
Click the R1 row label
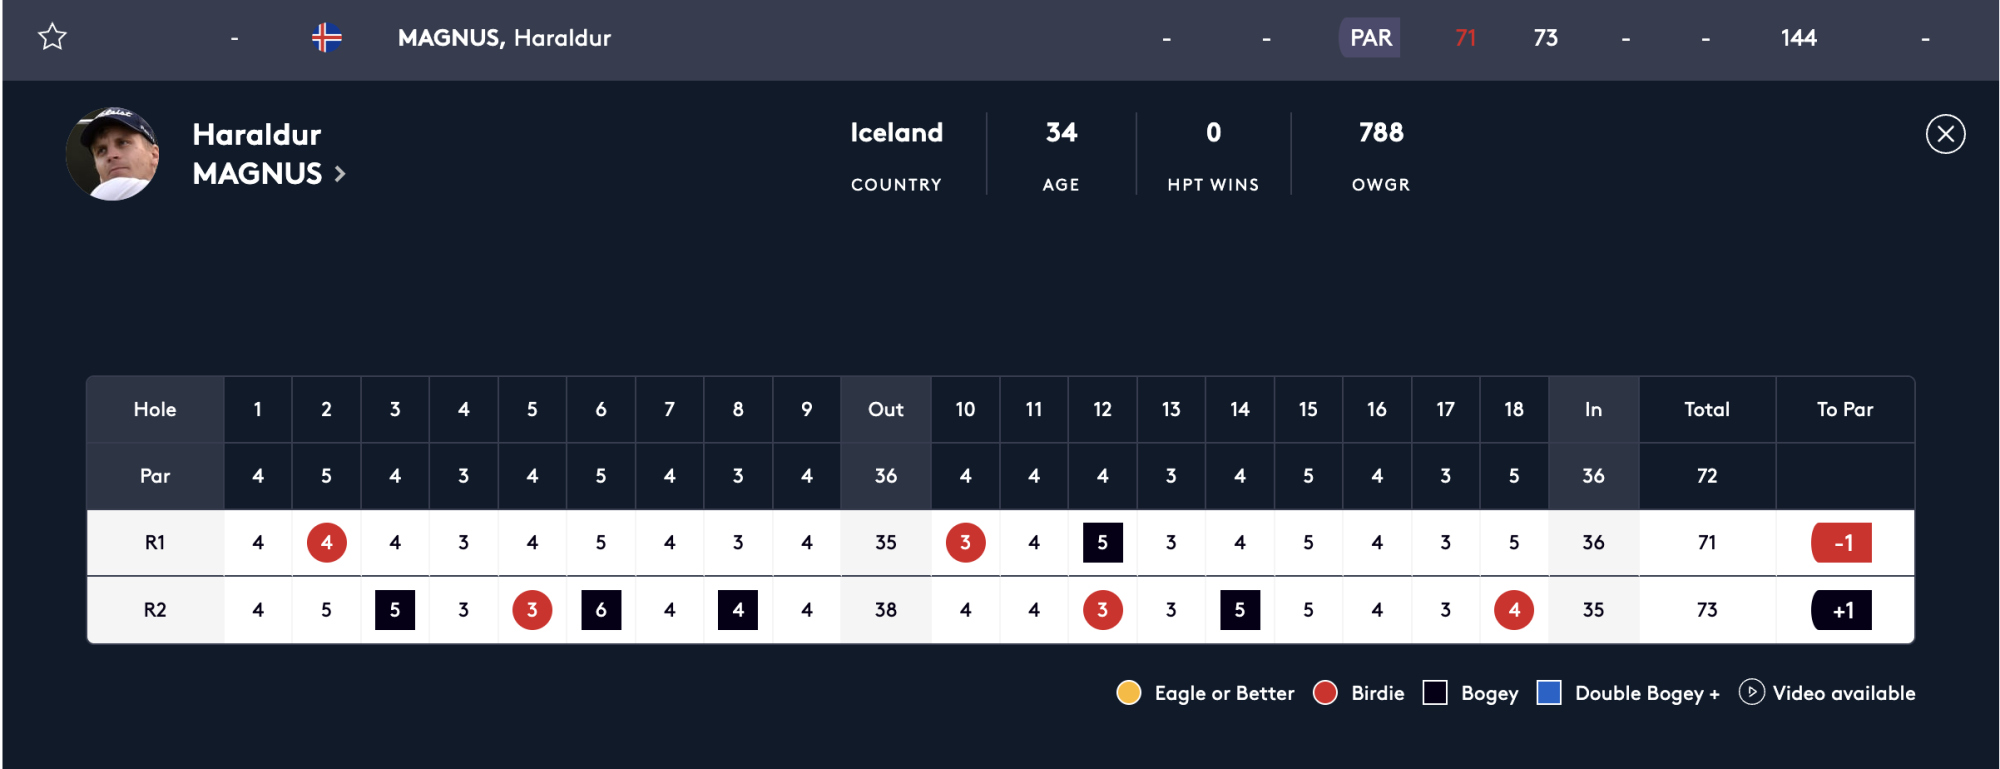point(155,543)
